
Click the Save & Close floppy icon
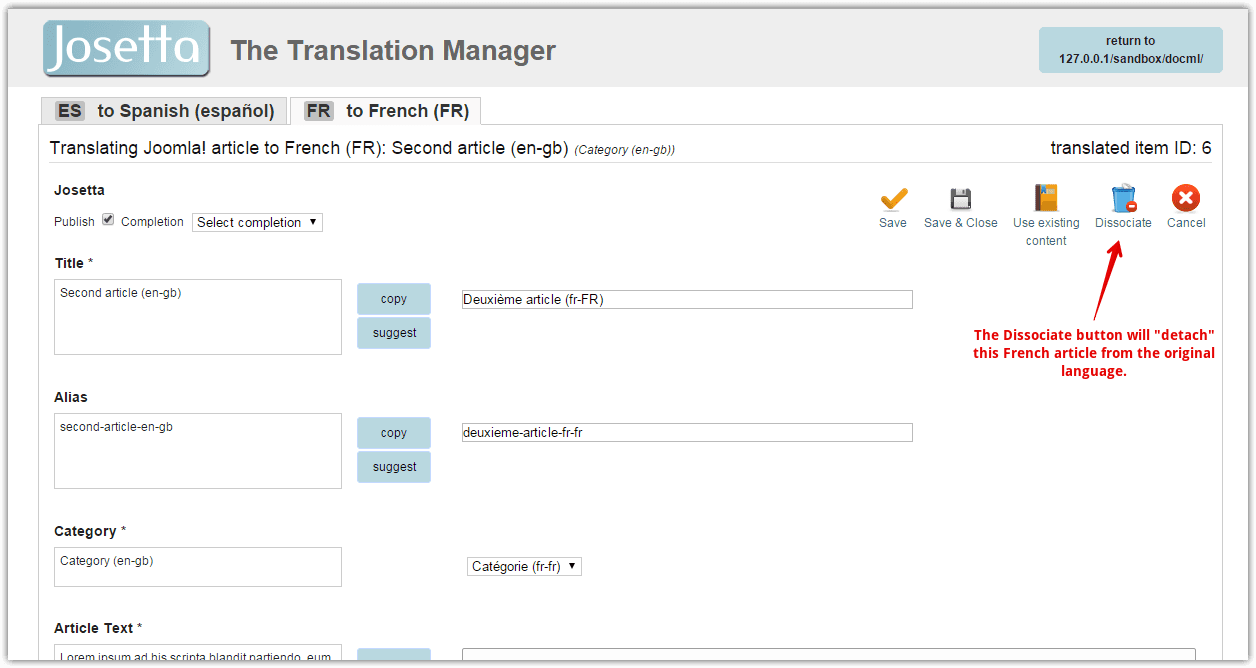coord(960,198)
